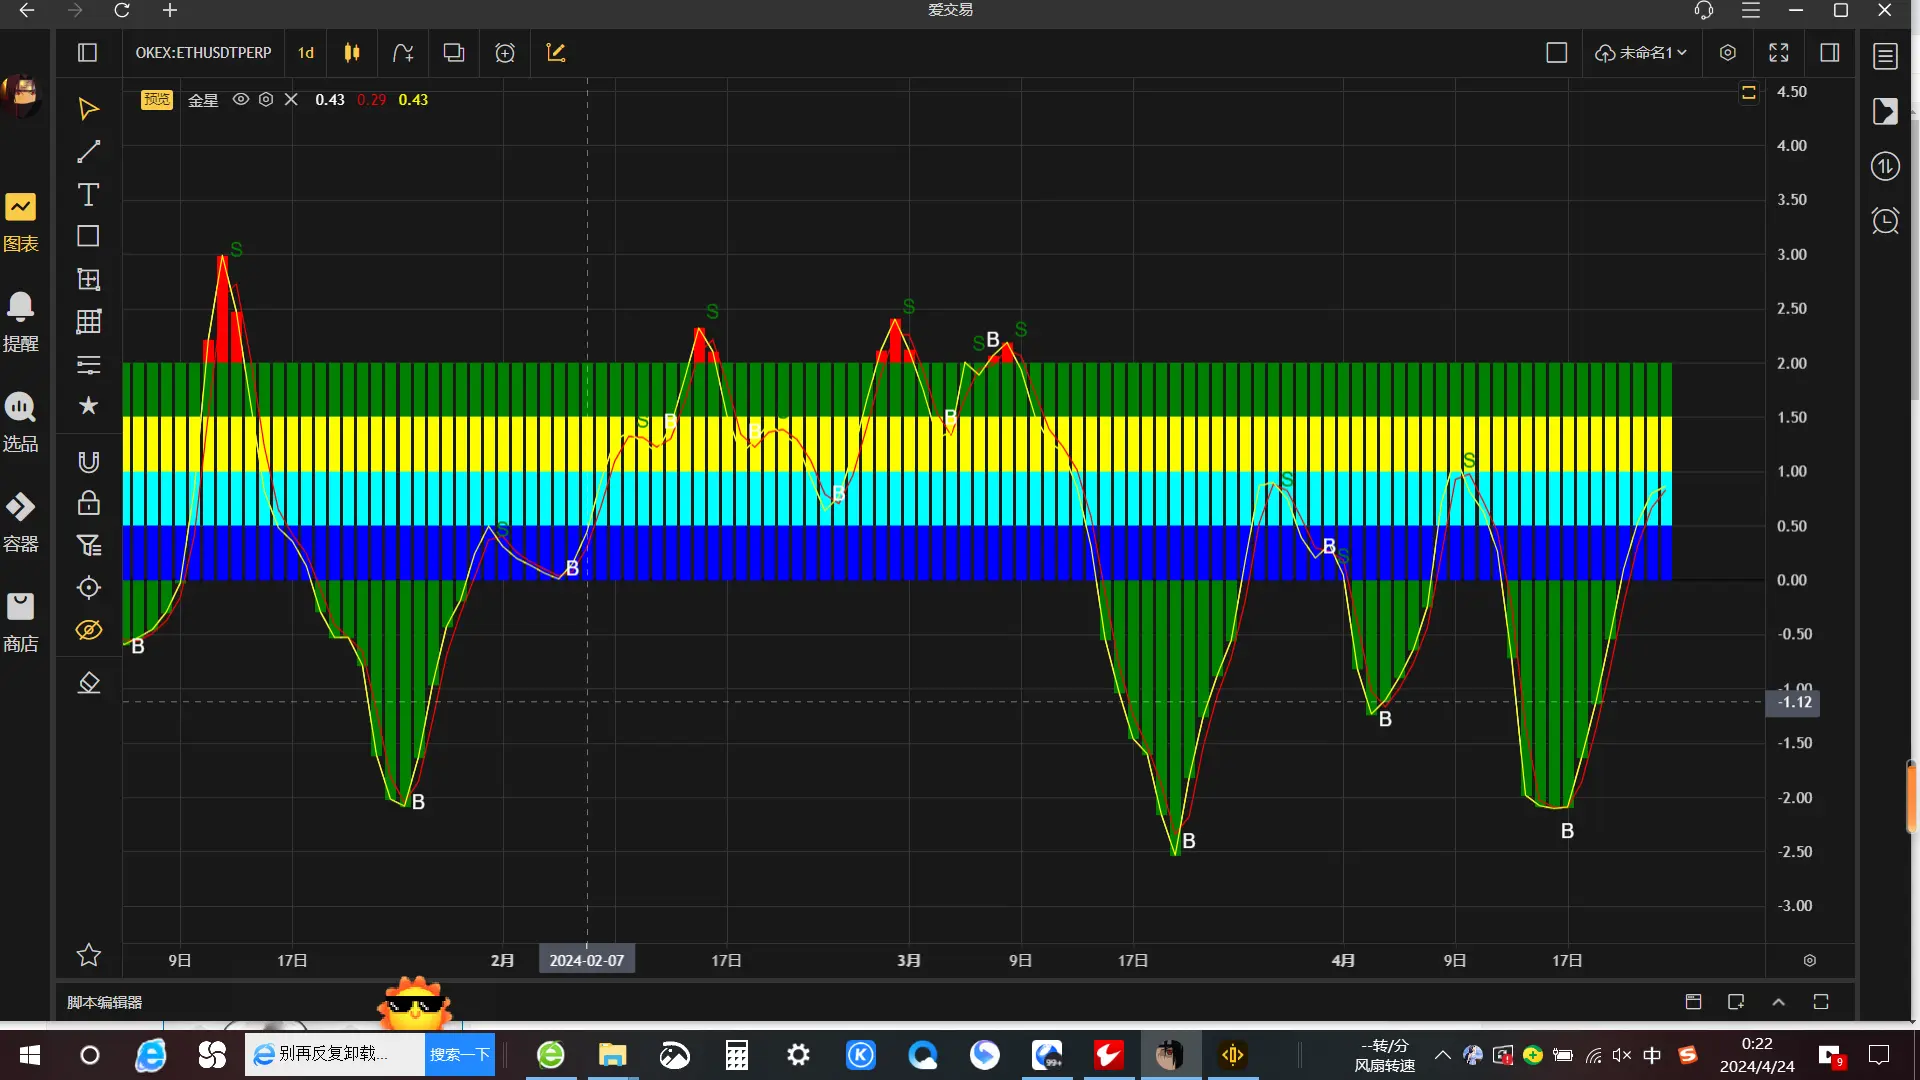
Task: Select the trend line drawing tool
Action: [x=88, y=151]
